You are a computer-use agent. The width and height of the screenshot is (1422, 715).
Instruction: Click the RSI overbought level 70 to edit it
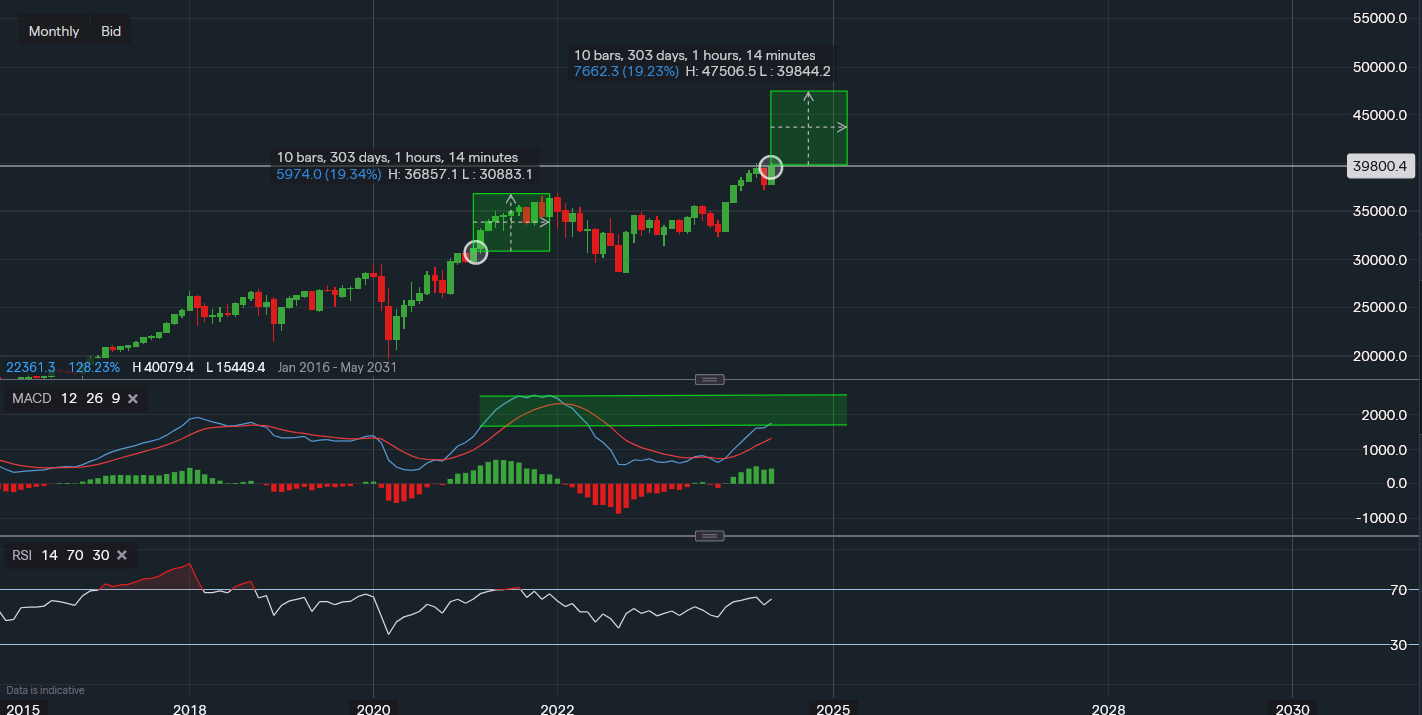(77, 555)
